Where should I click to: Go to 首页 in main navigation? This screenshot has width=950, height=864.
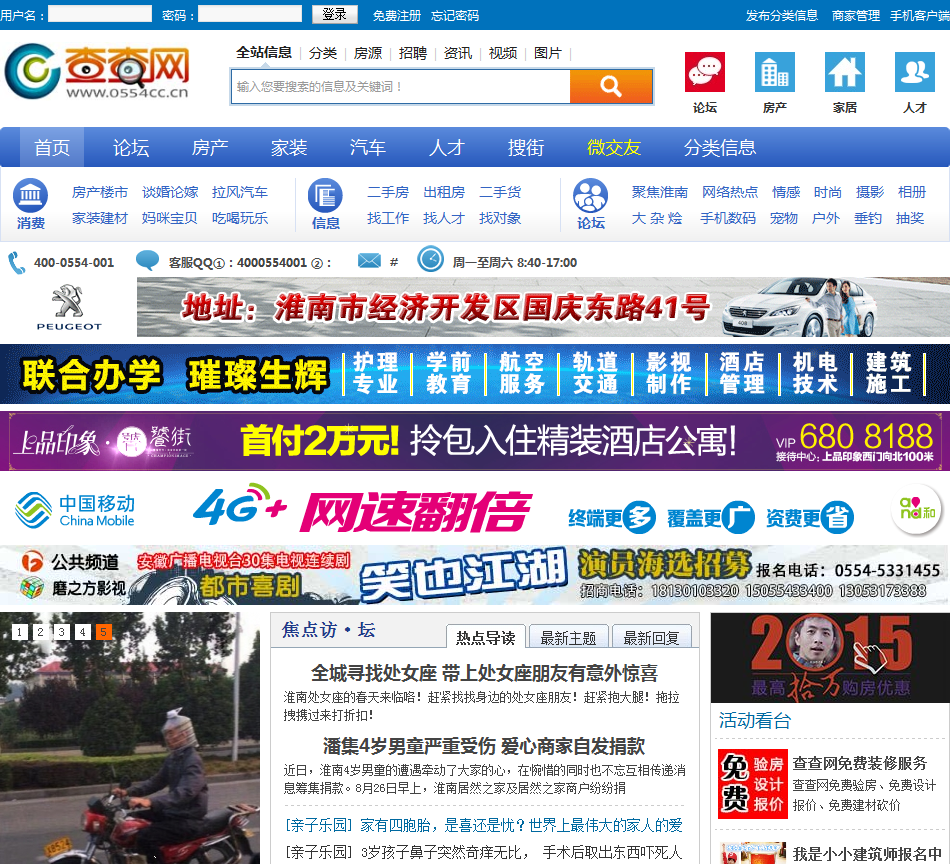[52, 147]
